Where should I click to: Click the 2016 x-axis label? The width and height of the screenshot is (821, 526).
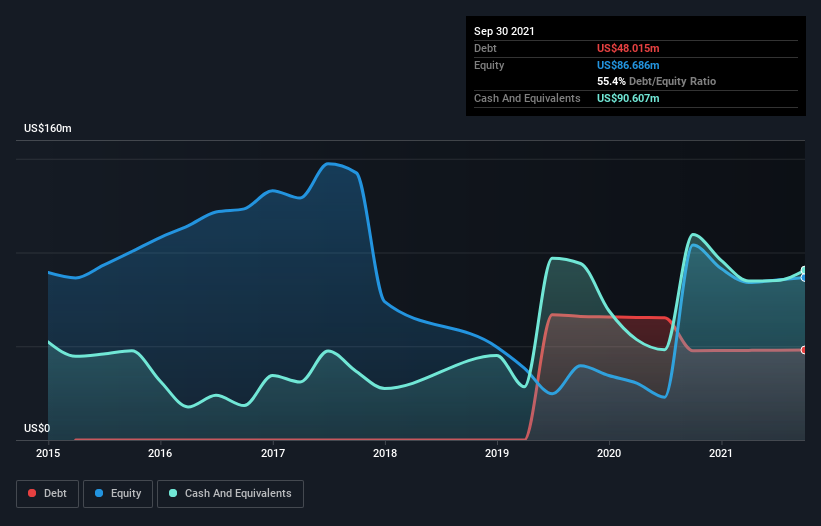pyautogui.click(x=160, y=453)
